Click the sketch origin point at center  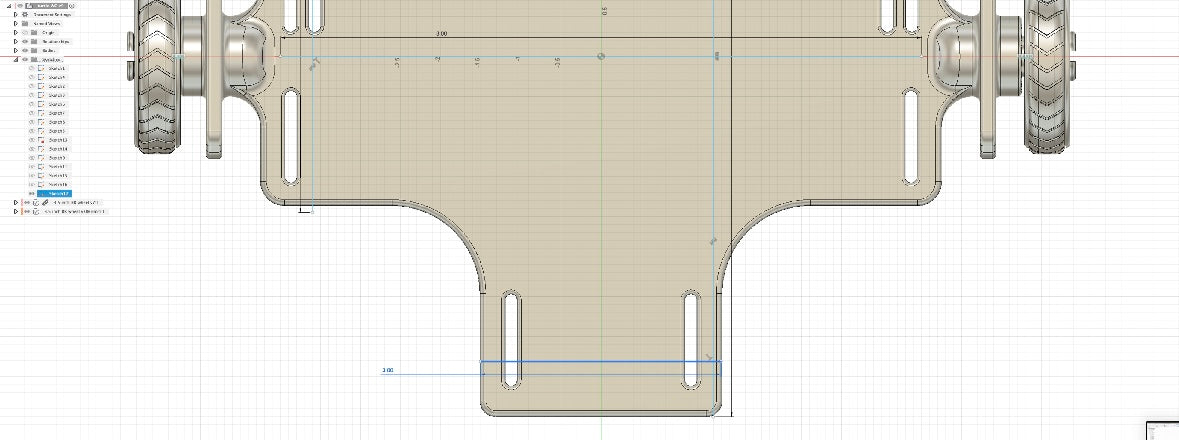tap(600, 56)
